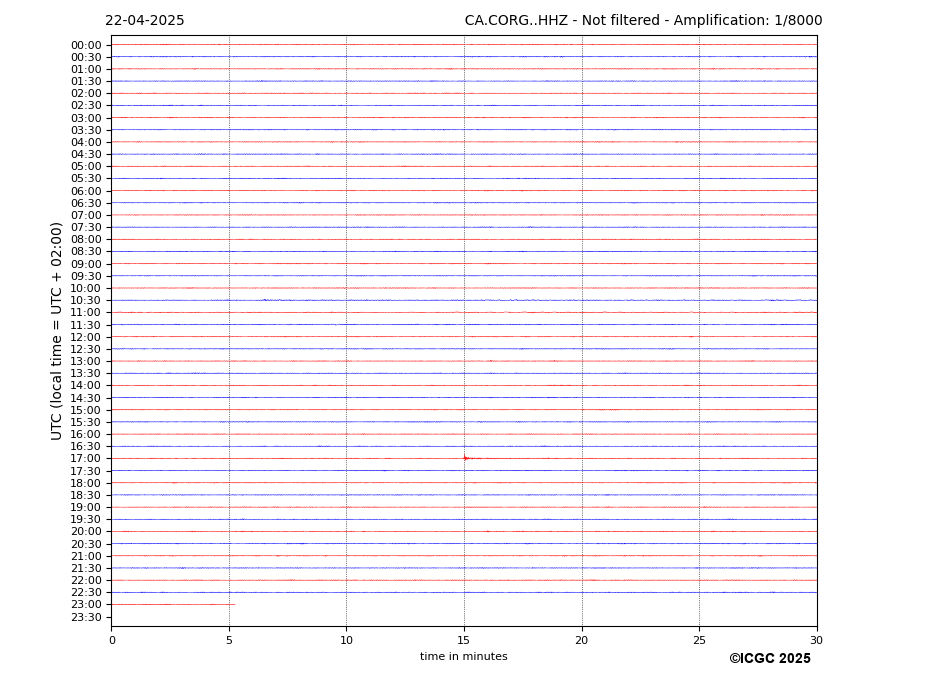This screenshot has height=696, width=927.
Task: Click the x-axis tick label 0
Action: [112, 640]
